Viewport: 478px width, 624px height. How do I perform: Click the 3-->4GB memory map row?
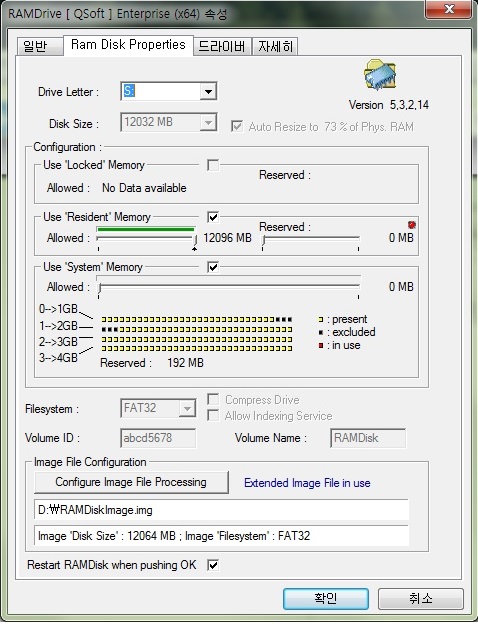(x=197, y=349)
